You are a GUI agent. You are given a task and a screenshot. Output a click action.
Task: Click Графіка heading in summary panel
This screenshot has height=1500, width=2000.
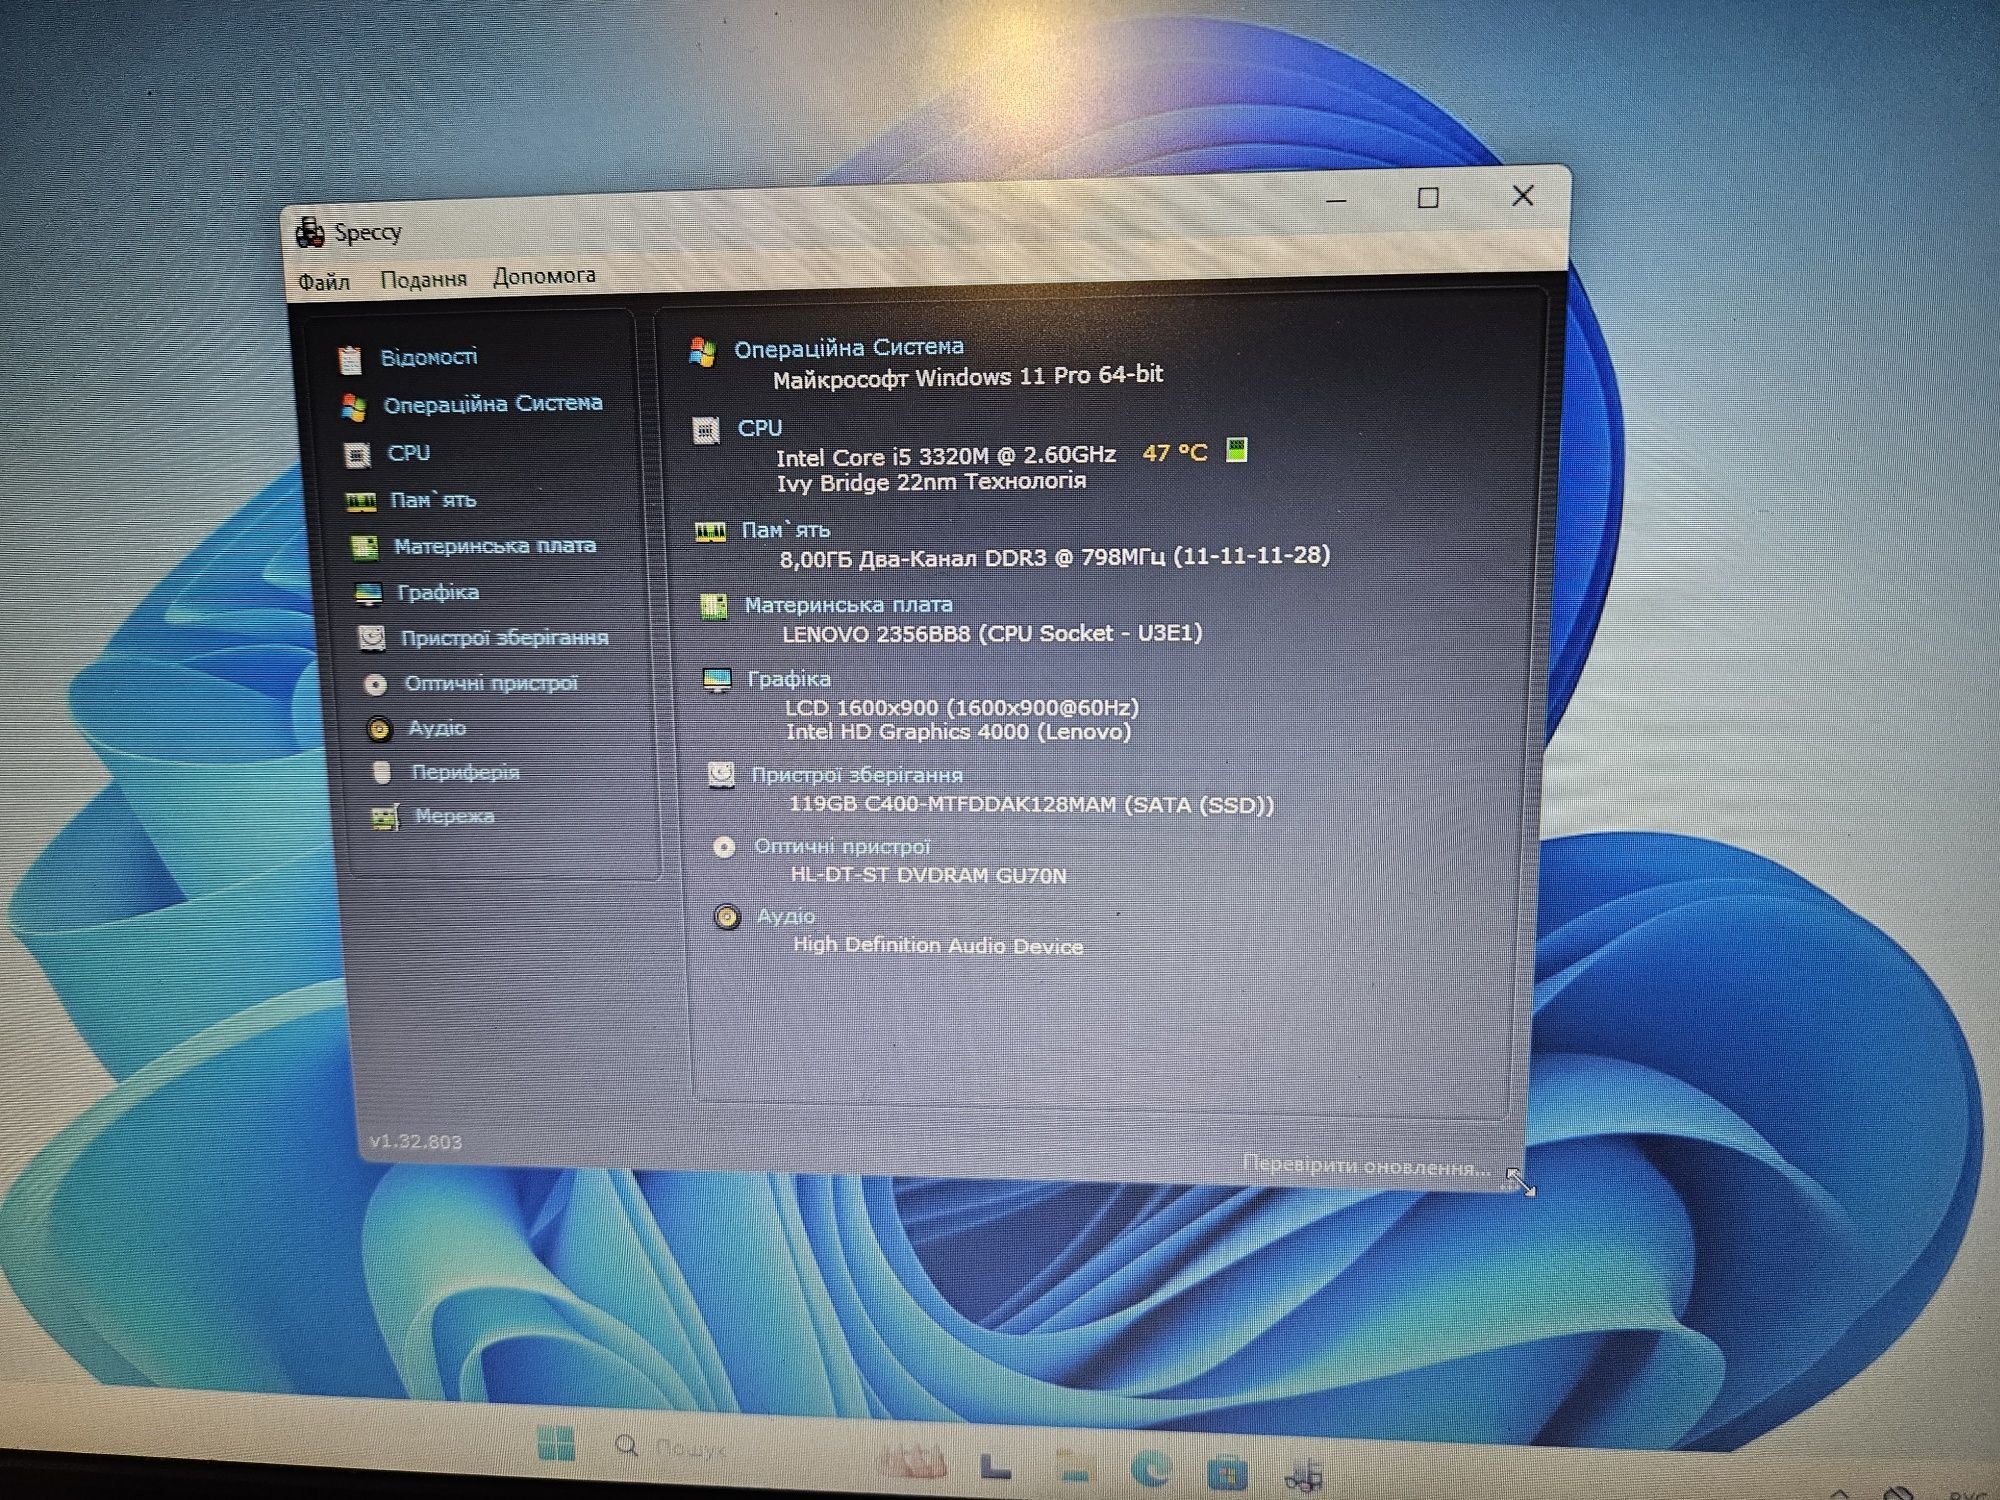pyautogui.click(x=789, y=679)
